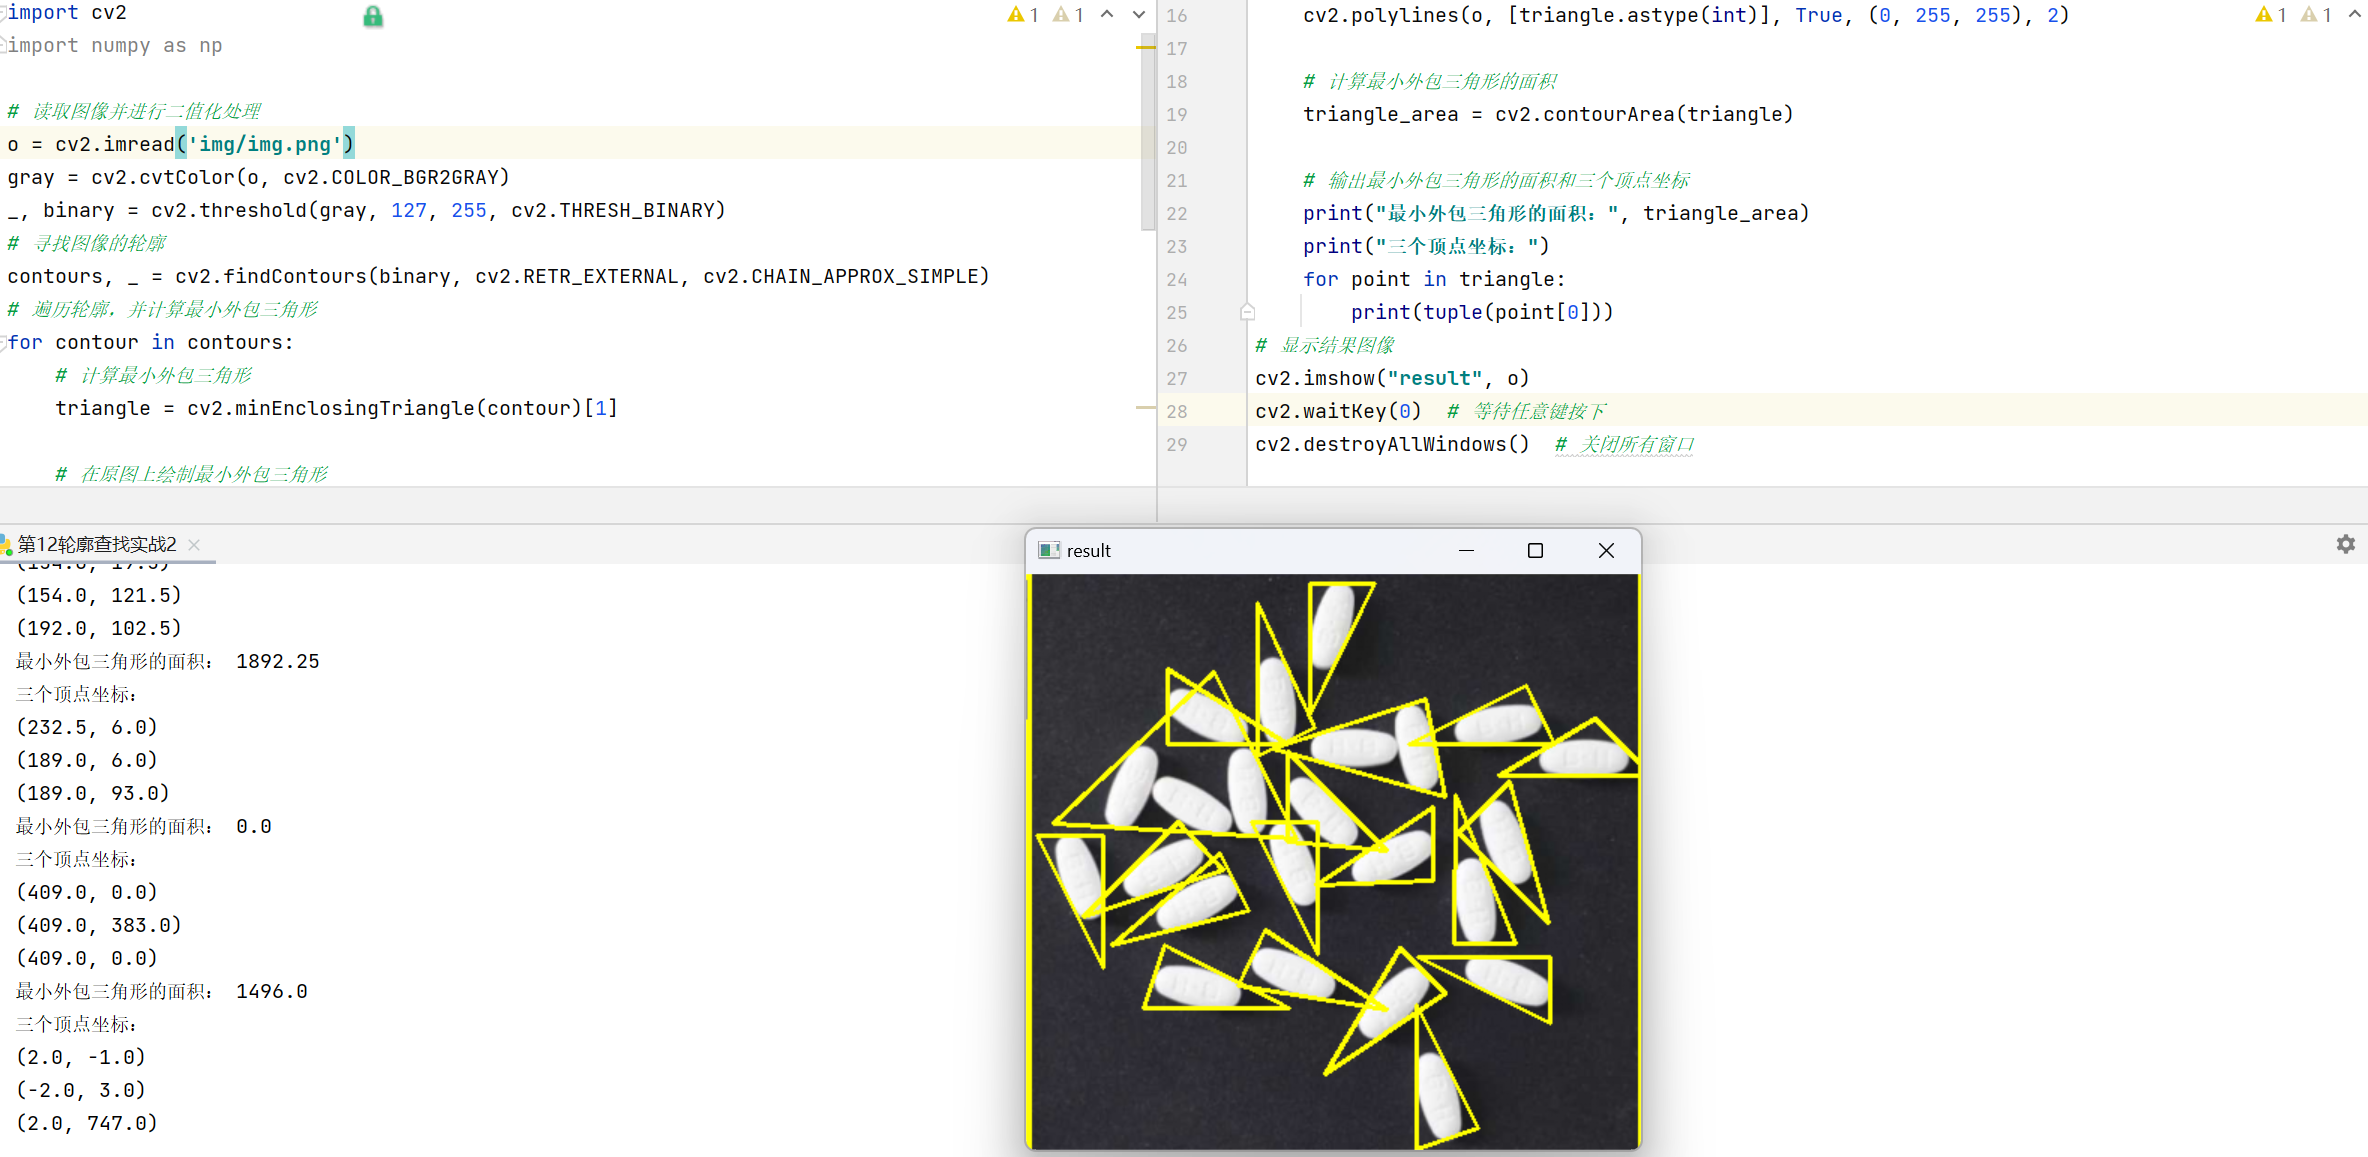The width and height of the screenshot is (2368, 1157).
Task: Maximize the result image window
Action: (x=1535, y=551)
